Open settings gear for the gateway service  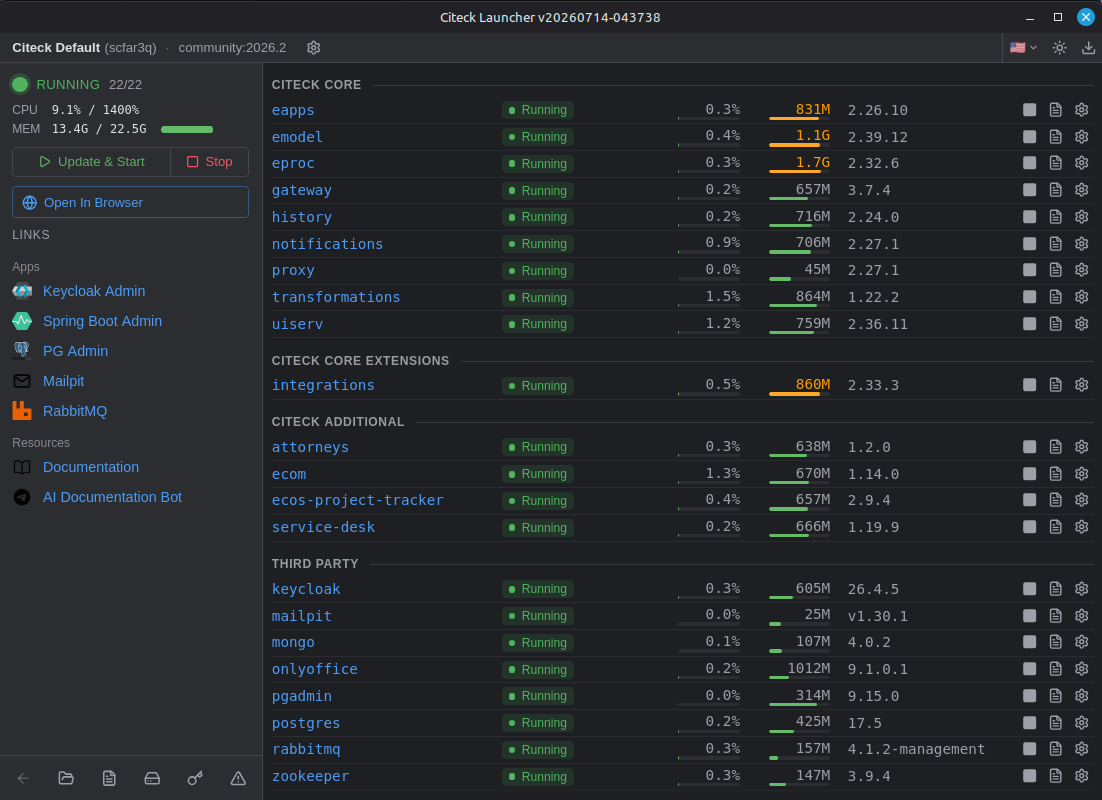(x=1082, y=190)
